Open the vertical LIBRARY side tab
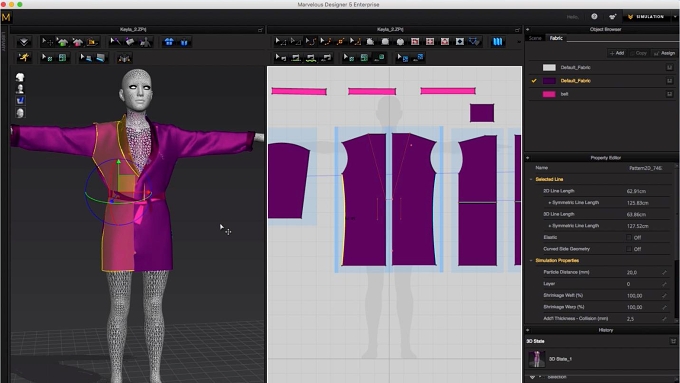This screenshot has height=383, width=680. pyautogui.click(x=4, y=42)
